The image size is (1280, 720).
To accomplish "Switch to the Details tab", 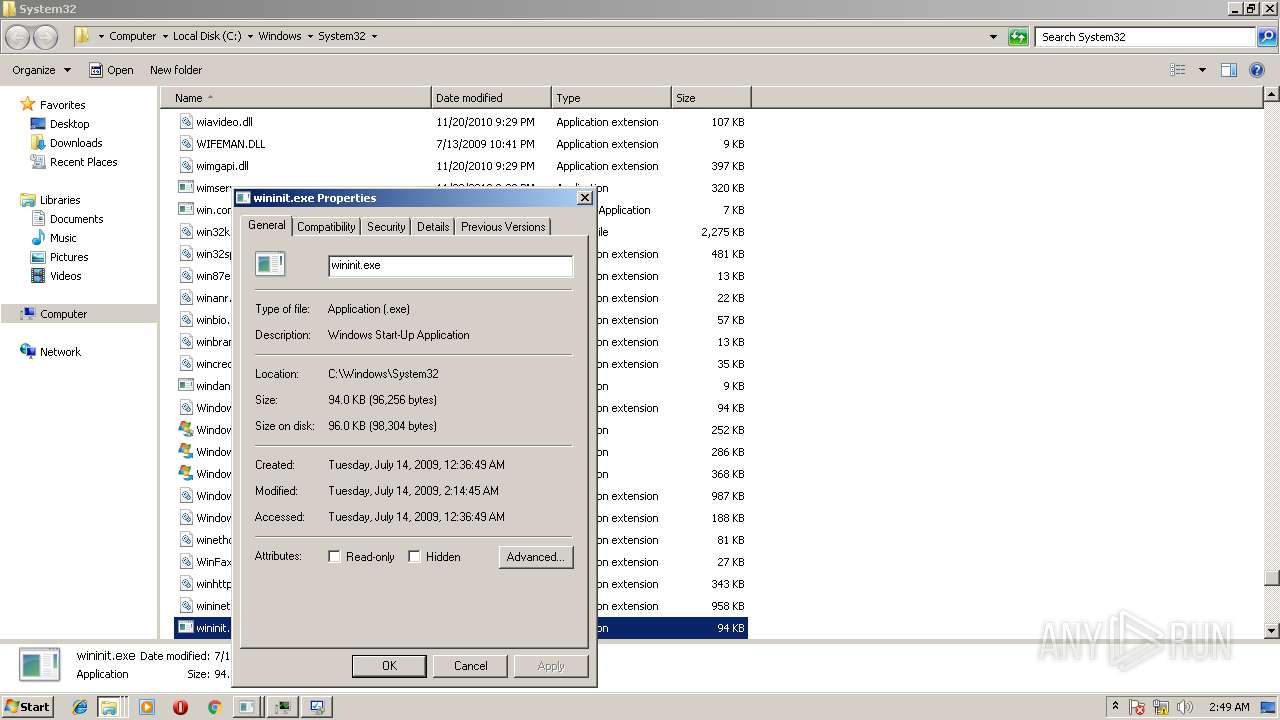I will pos(433,227).
